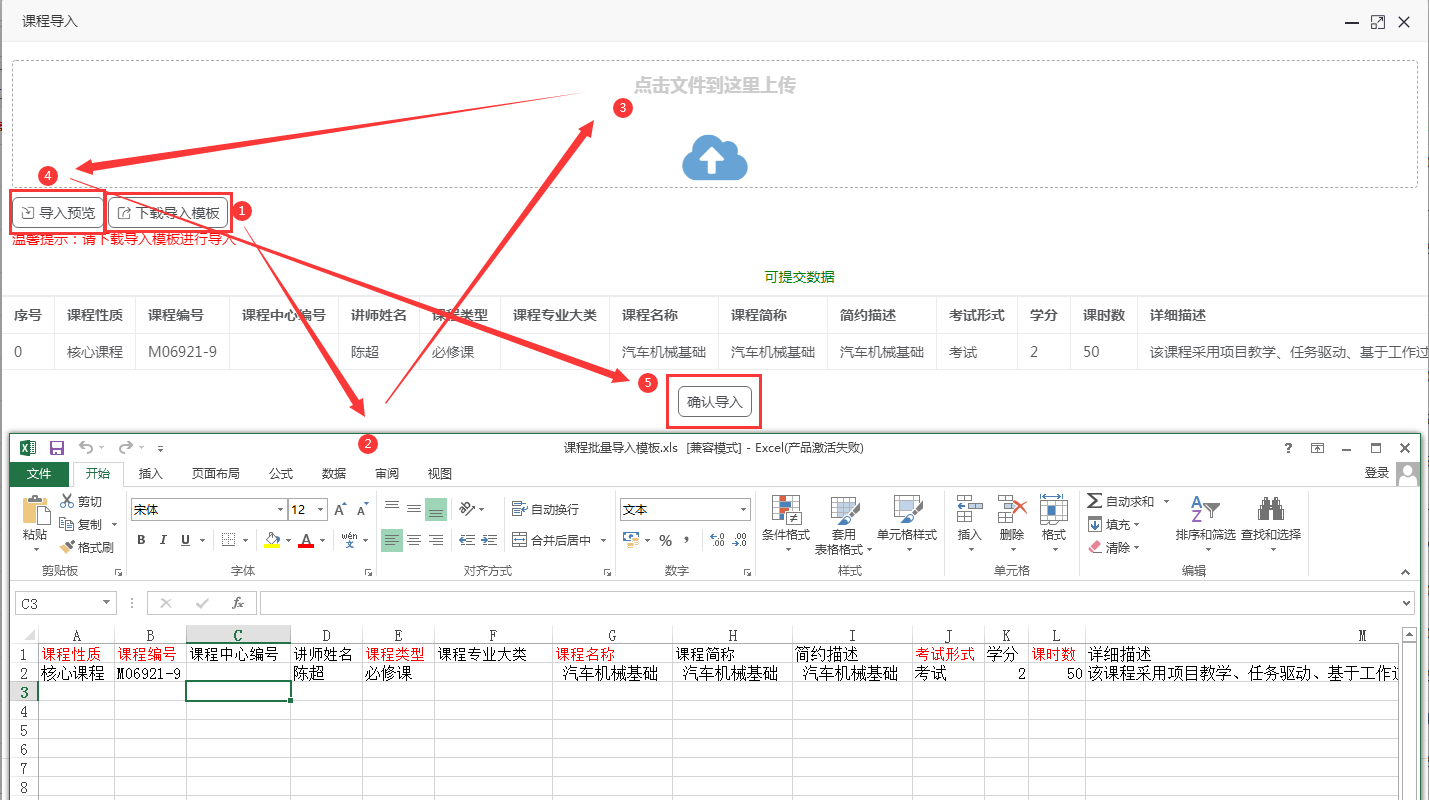This screenshot has height=800, width=1429.
Task: Click the 确认导入 button
Action: coord(714,402)
